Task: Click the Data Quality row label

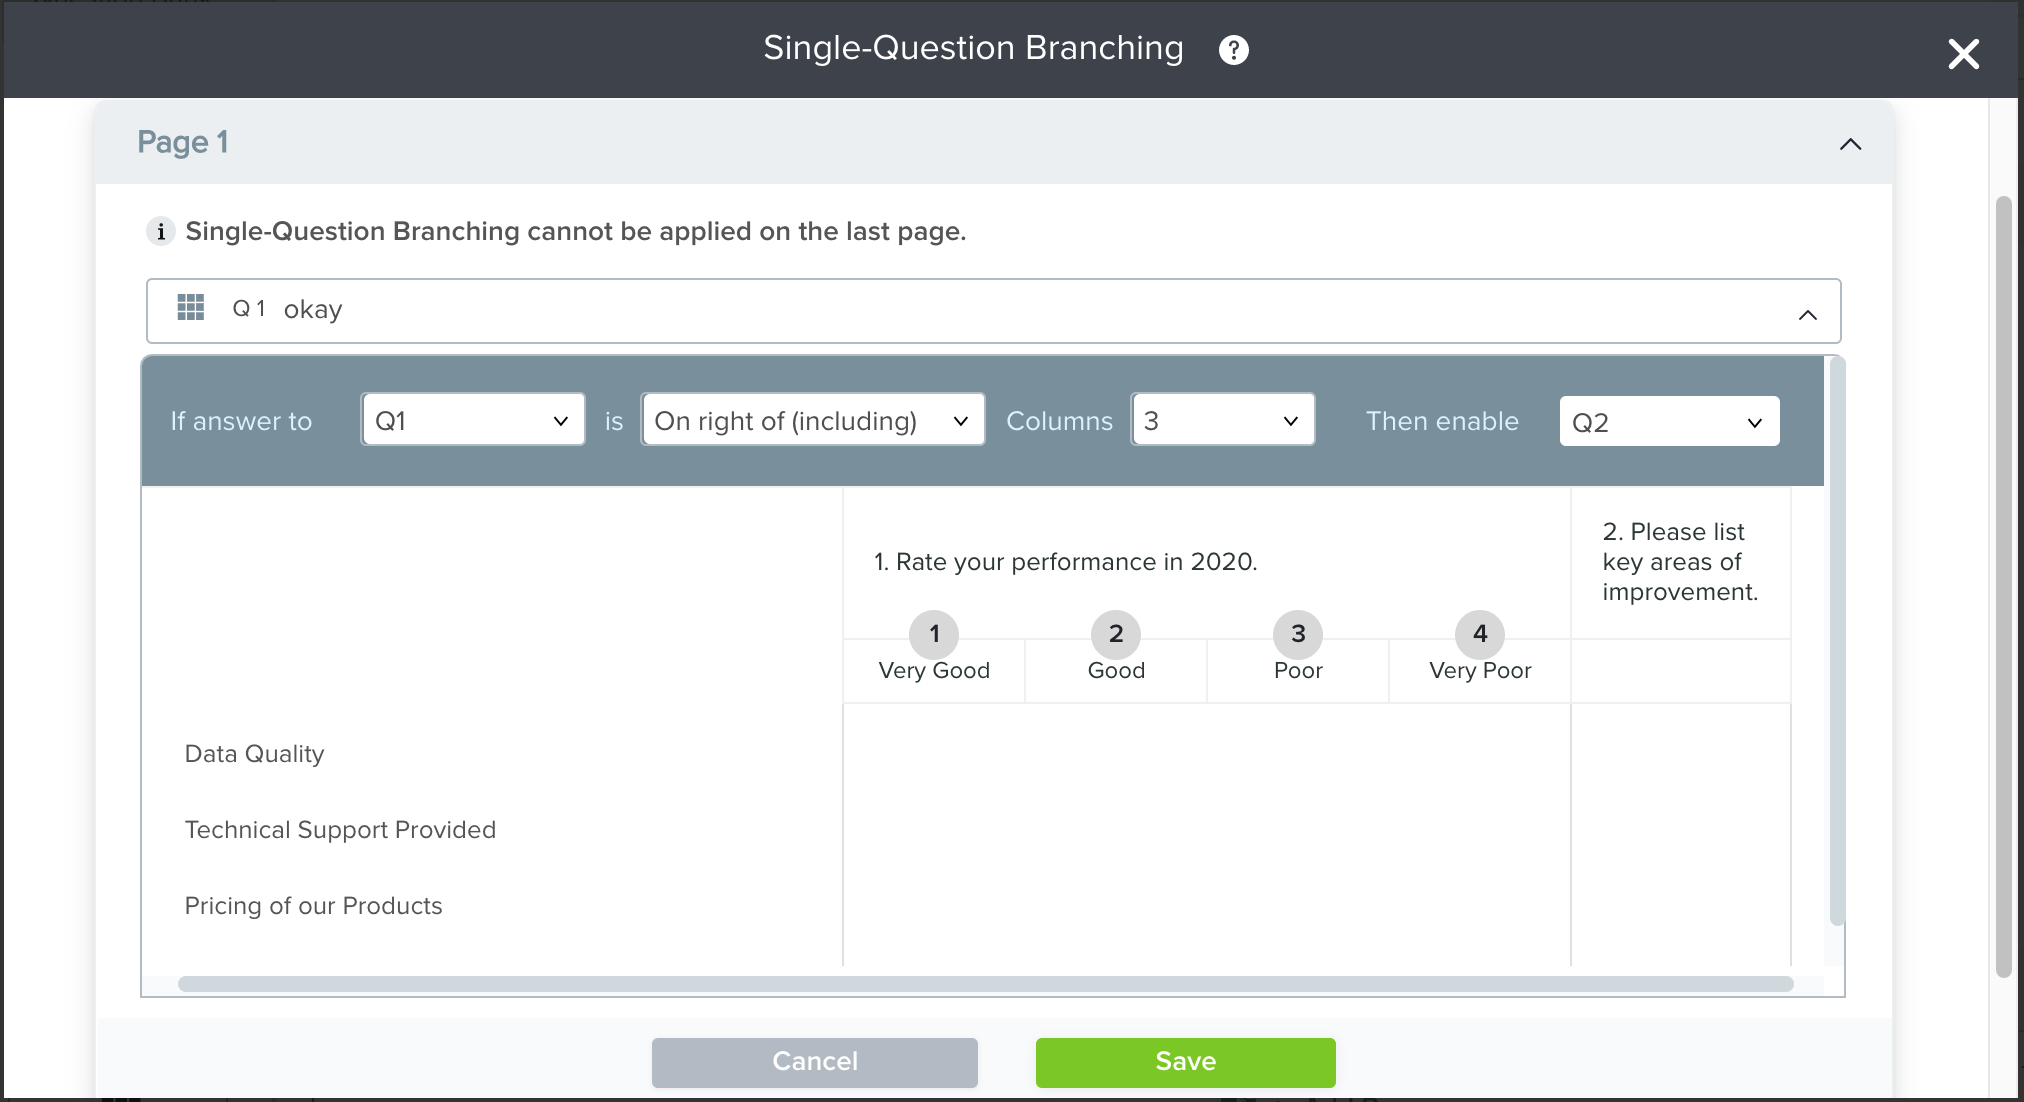Action: coord(254,754)
